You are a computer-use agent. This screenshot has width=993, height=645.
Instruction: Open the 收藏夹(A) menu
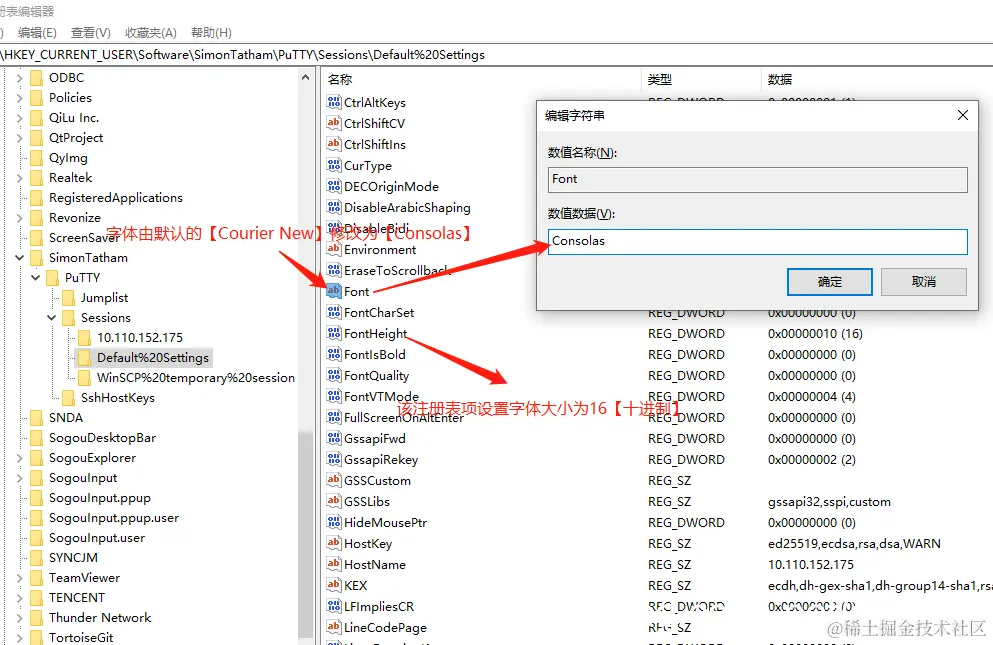(x=151, y=32)
